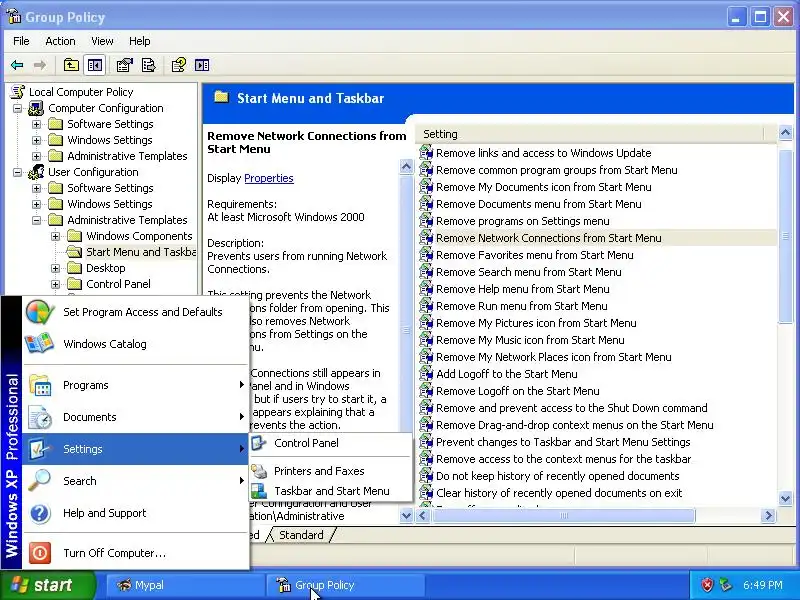The height and width of the screenshot is (600, 800).
Task: Click the Up one level toolbar icon
Action: pos(71,65)
